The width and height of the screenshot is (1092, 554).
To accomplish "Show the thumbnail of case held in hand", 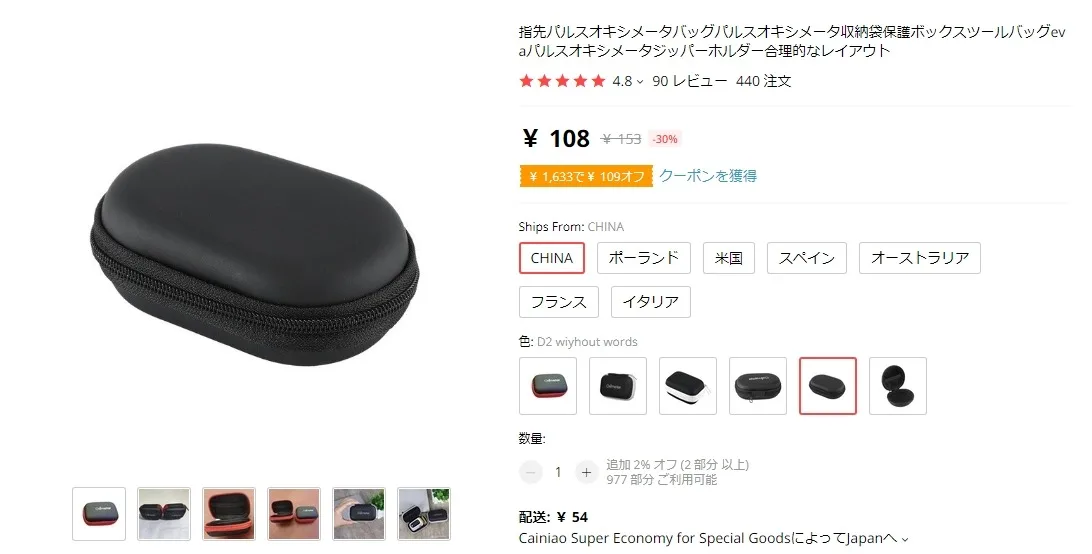I will pos(359,514).
